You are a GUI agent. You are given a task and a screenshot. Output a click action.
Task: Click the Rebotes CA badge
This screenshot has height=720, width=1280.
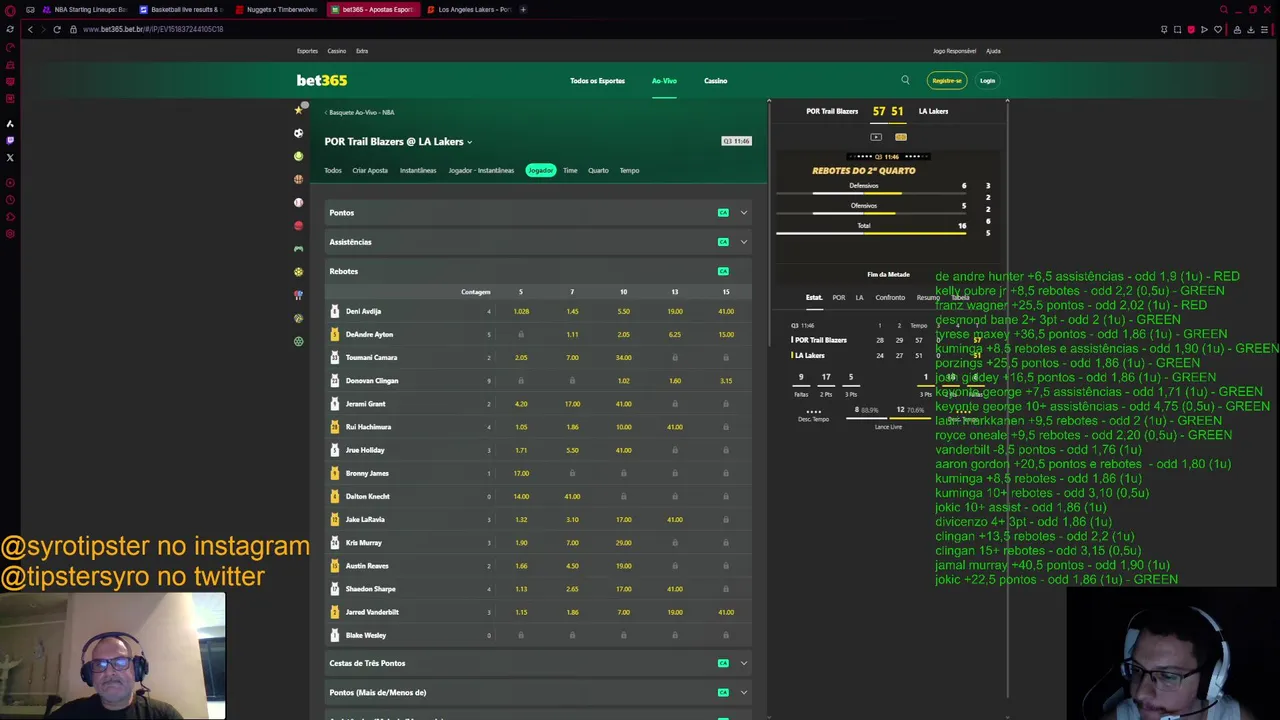tap(723, 271)
